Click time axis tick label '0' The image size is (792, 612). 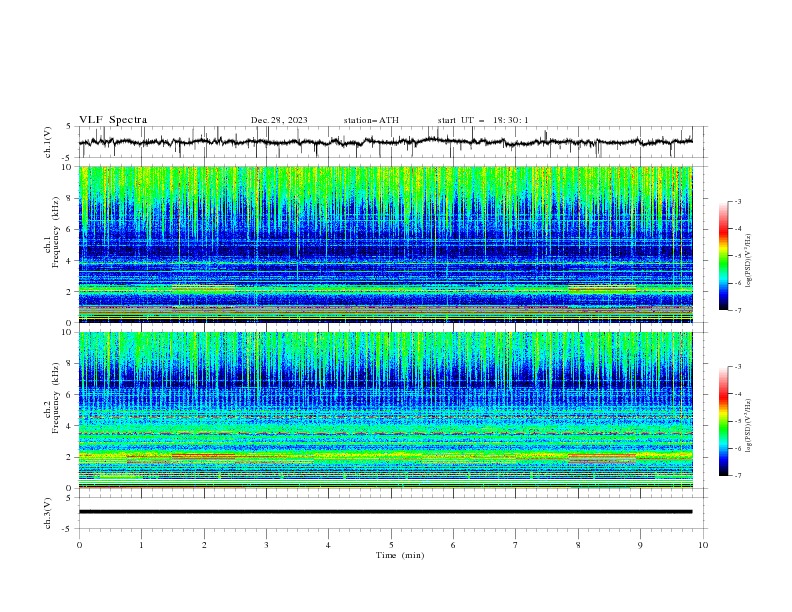(x=79, y=545)
